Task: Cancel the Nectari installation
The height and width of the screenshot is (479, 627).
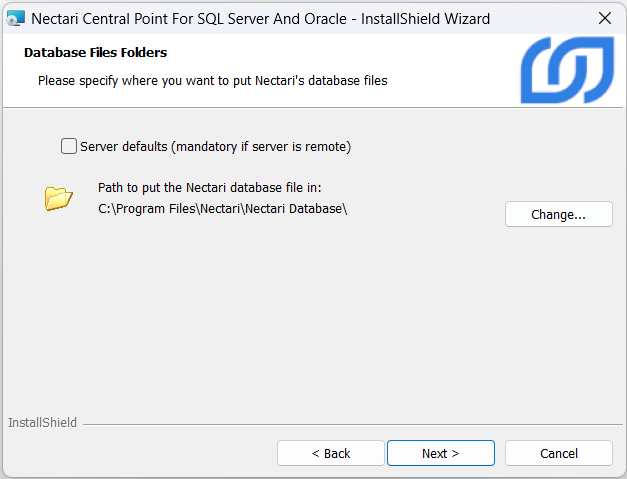Action: click(x=558, y=453)
